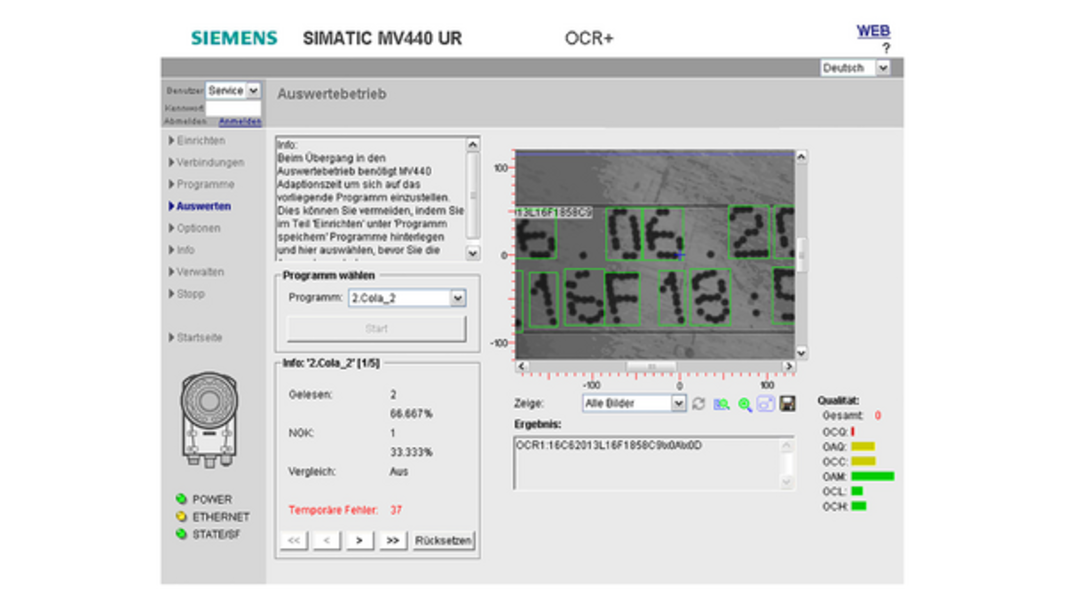Click the info text scrollbar up arrow
Screen dimensions: 1065x600
(x=473, y=145)
